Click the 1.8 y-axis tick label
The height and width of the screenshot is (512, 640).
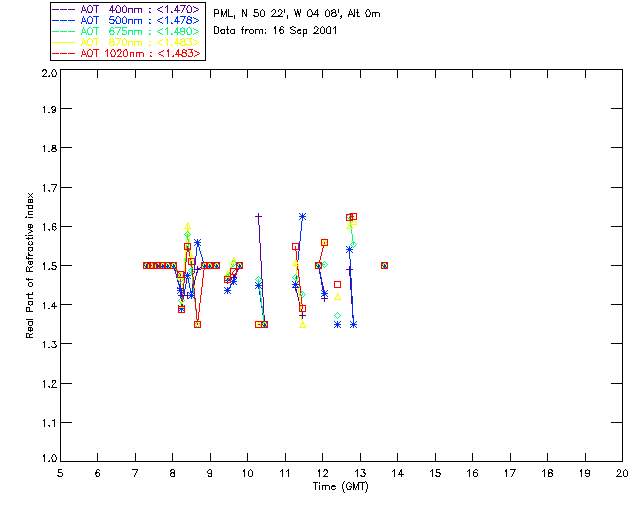pyautogui.click(x=49, y=148)
